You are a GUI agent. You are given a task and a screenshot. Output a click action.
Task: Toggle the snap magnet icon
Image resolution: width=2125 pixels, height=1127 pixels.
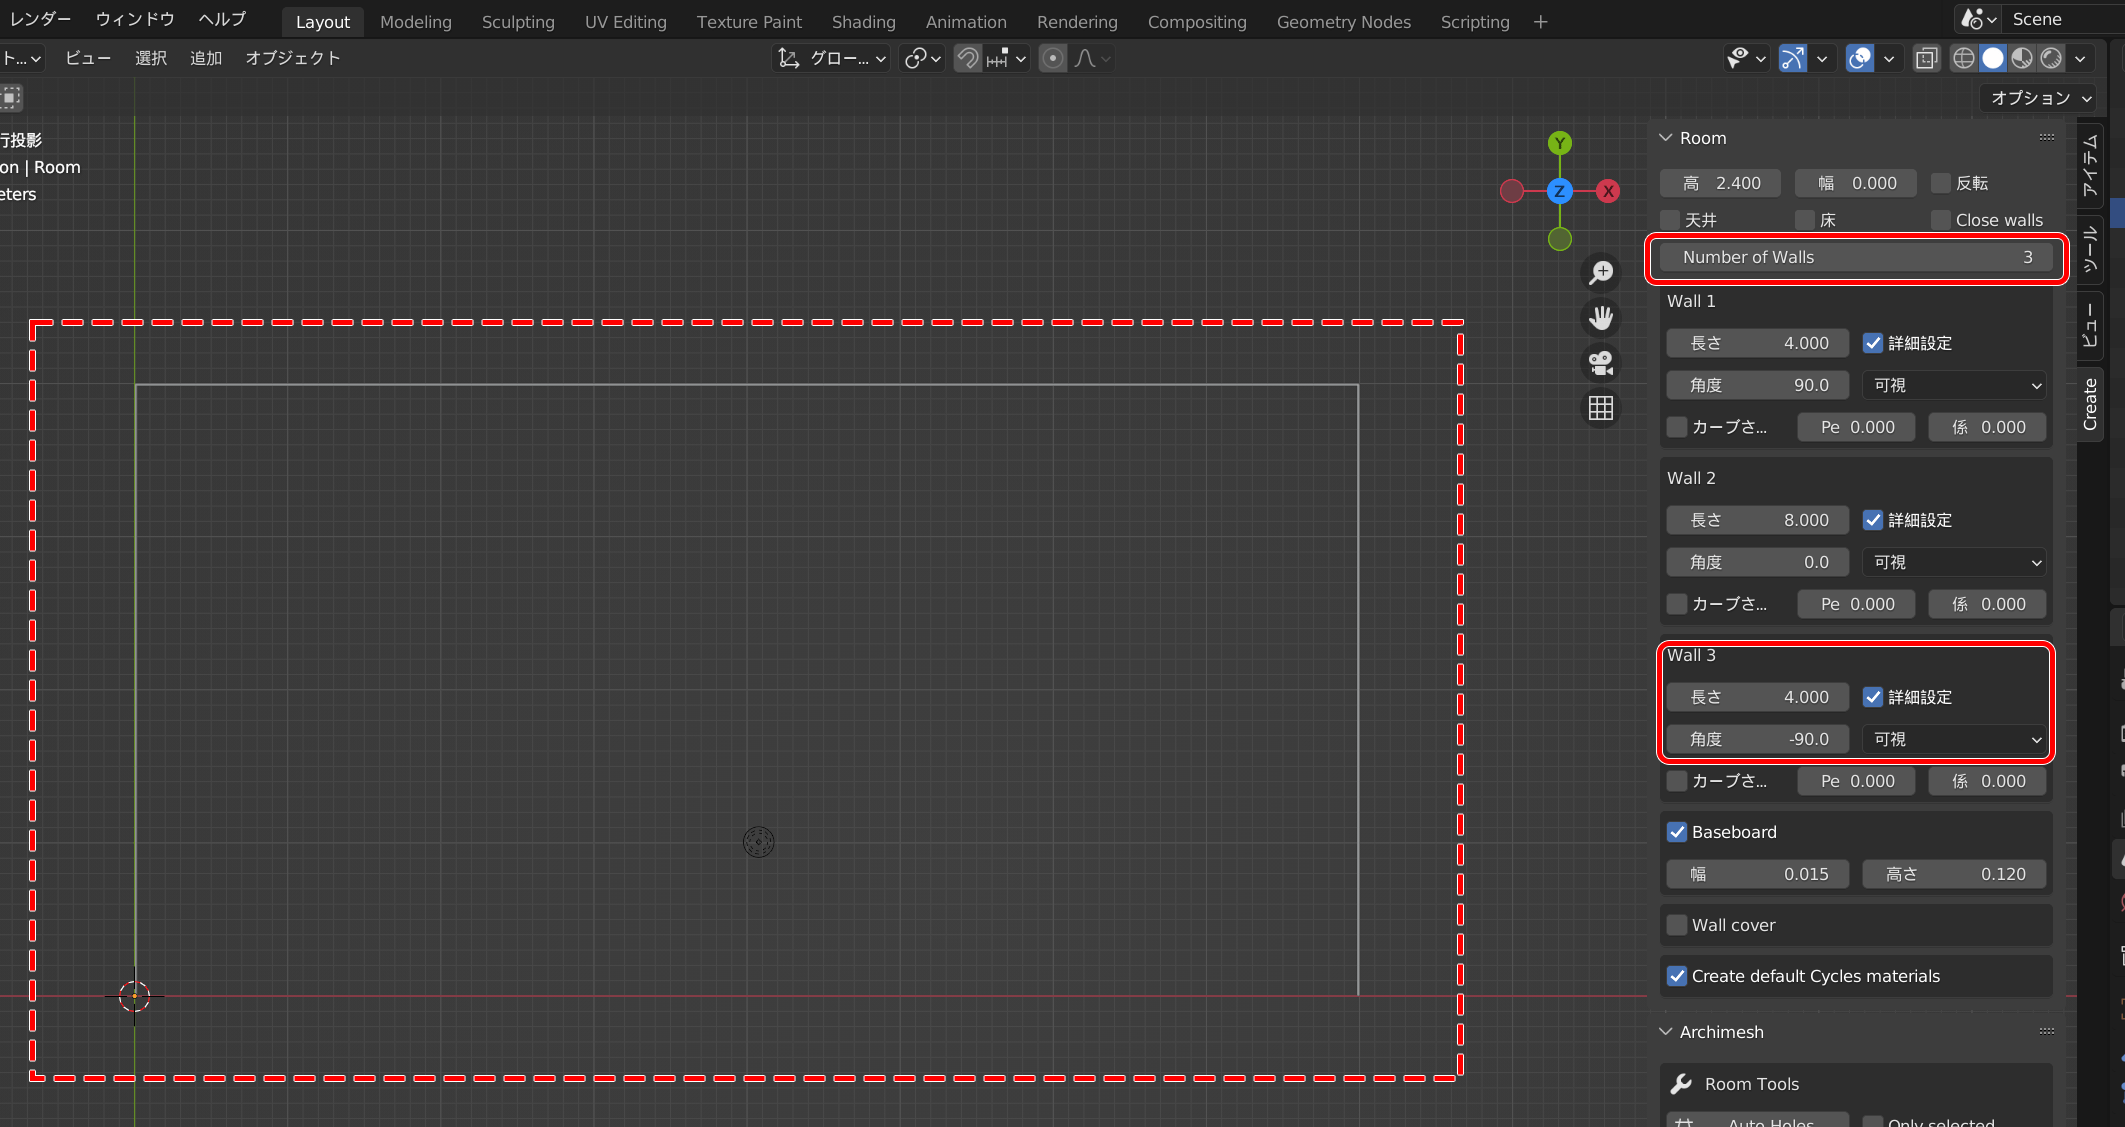tap(967, 59)
